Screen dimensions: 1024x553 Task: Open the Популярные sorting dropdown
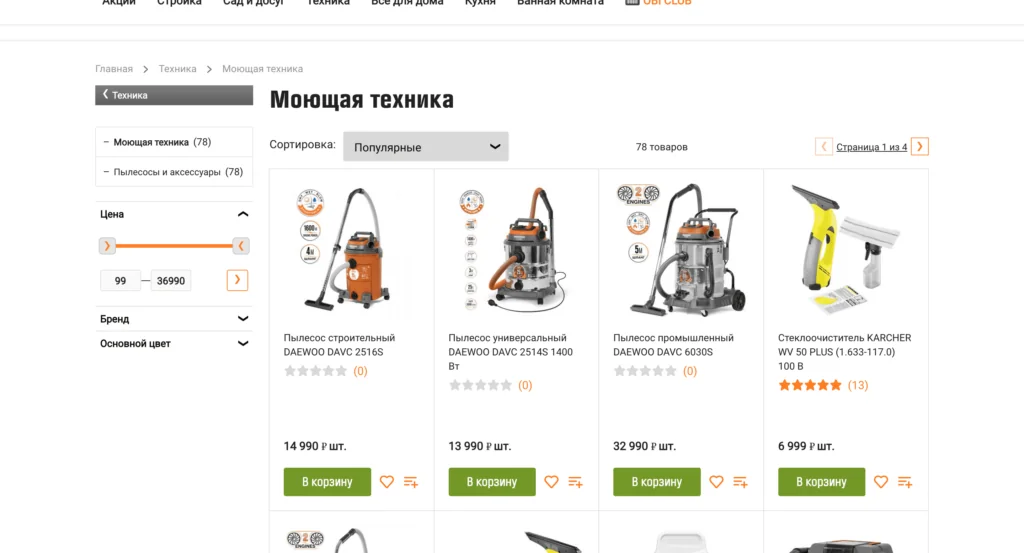426,147
